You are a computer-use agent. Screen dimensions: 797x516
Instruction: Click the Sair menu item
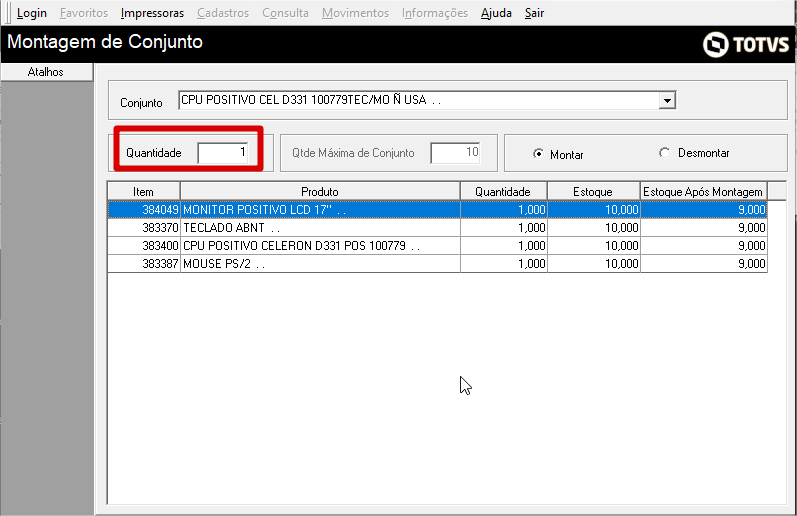click(x=534, y=13)
